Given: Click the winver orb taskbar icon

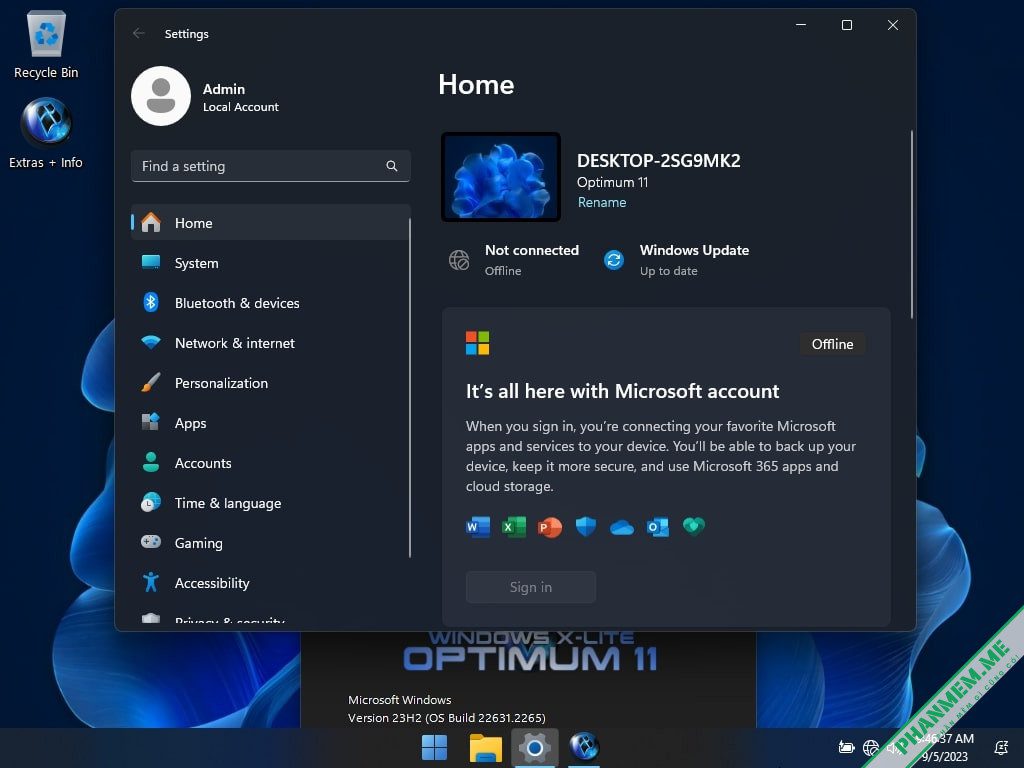Looking at the screenshot, I should click(584, 747).
